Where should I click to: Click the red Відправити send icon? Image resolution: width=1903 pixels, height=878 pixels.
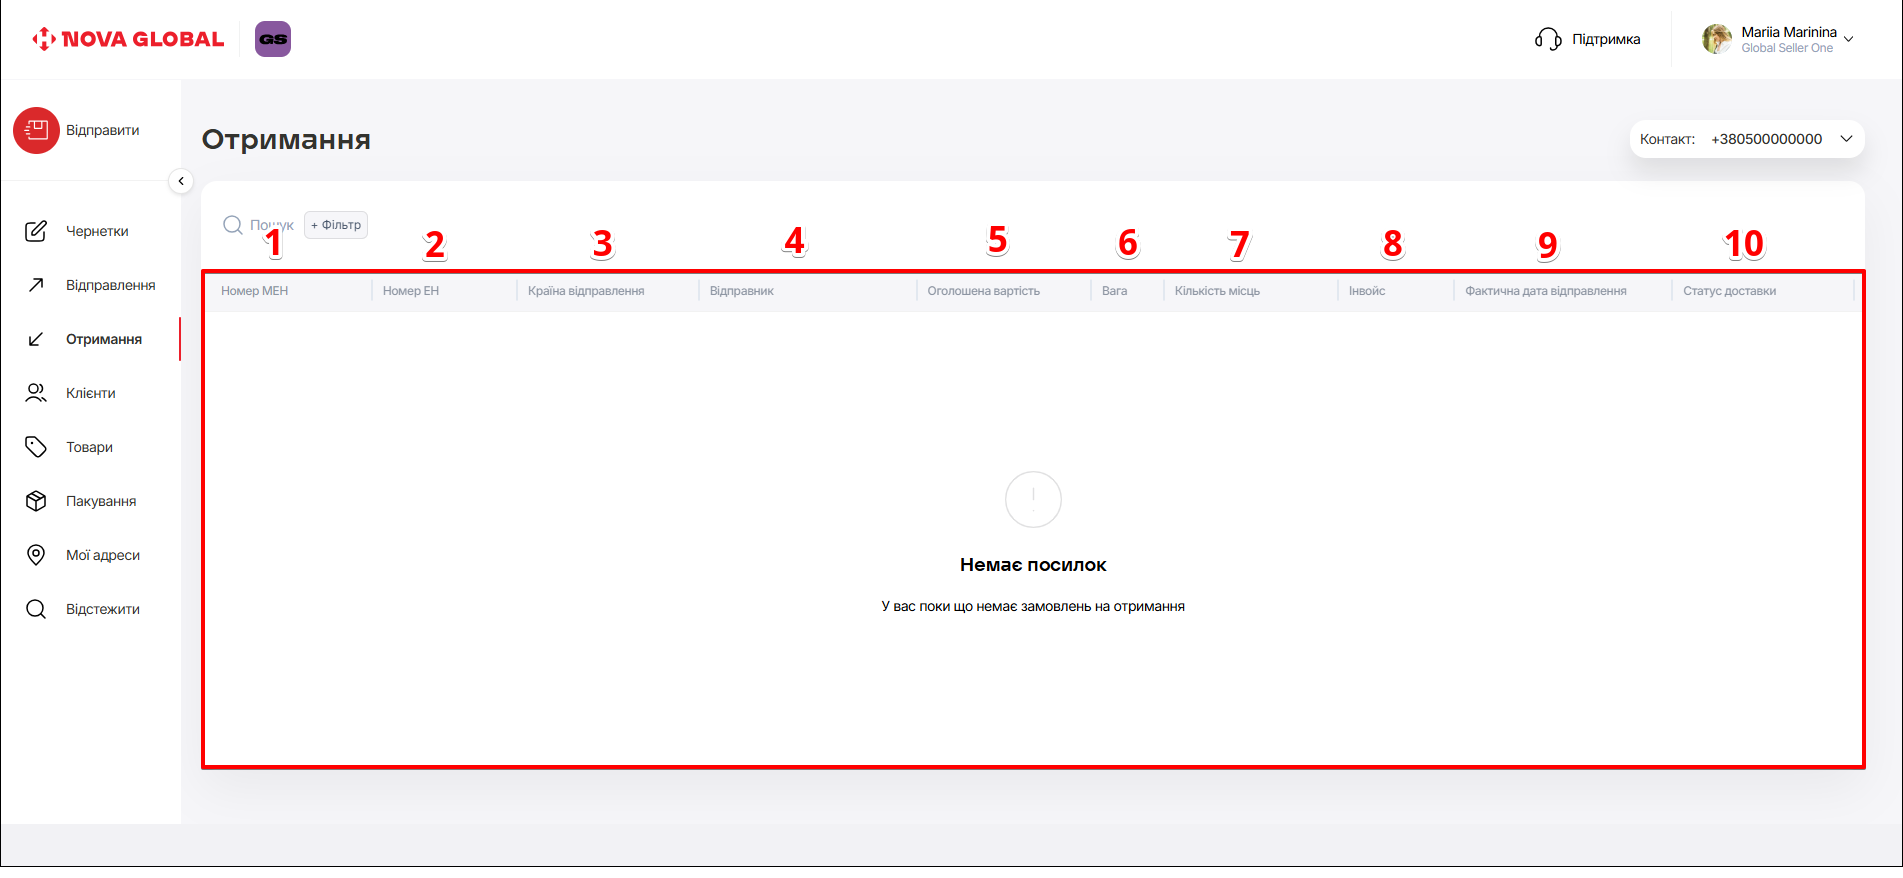point(36,130)
